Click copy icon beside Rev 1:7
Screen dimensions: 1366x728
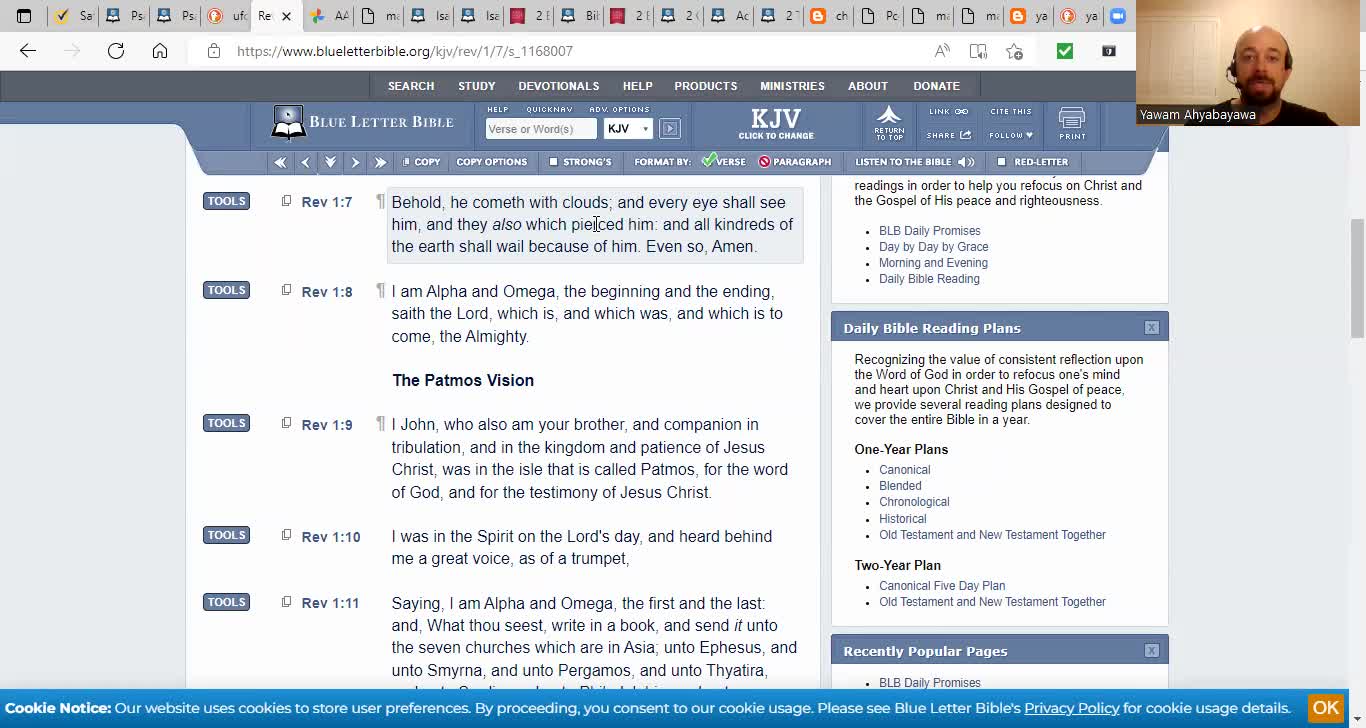click(286, 201)
